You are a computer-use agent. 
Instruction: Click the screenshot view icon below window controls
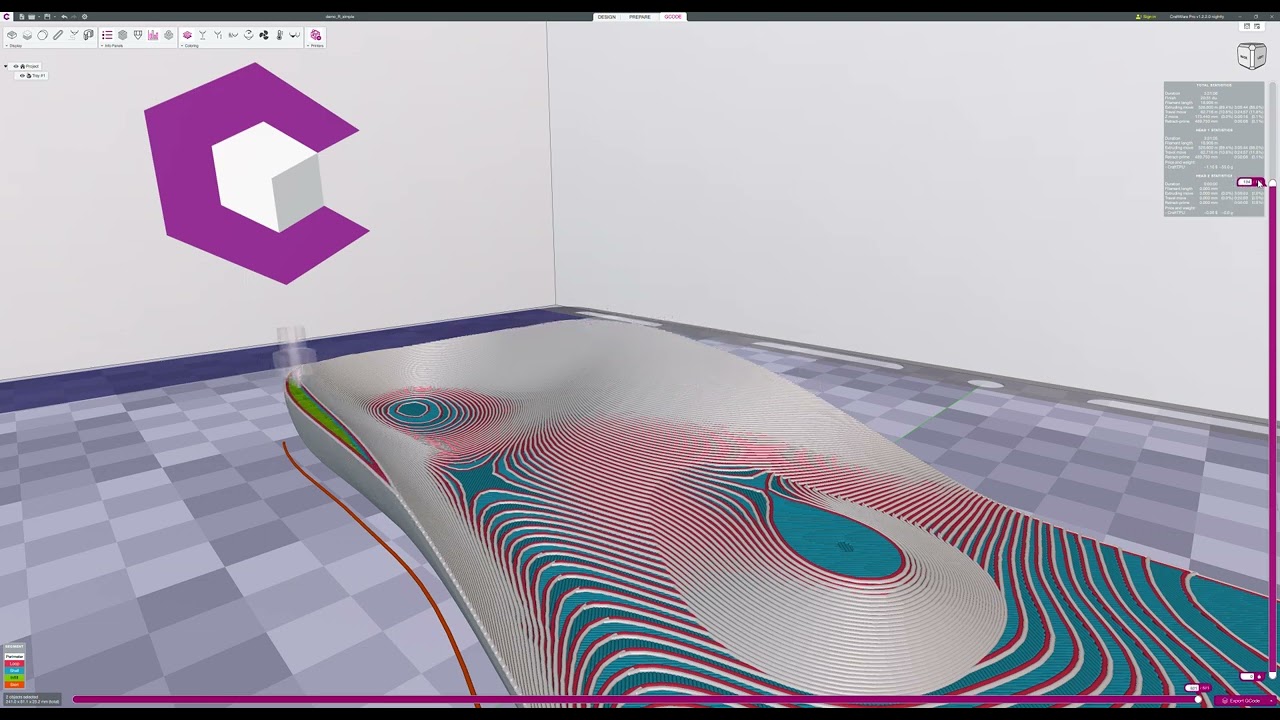[1247, 26]
